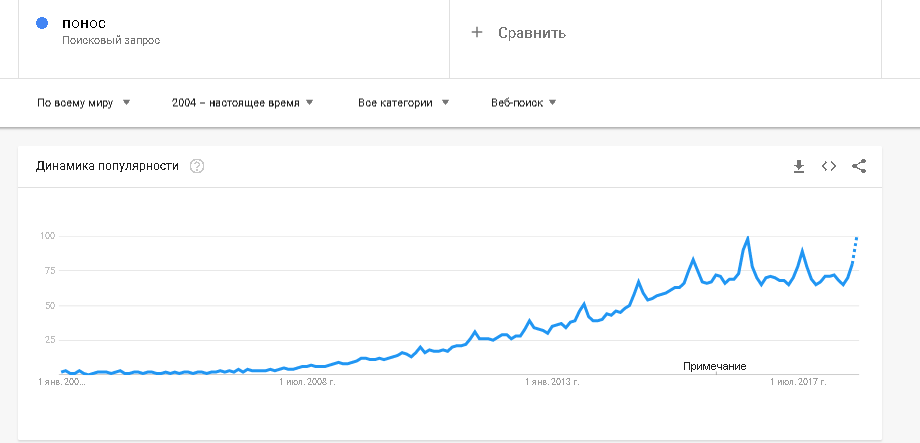
Task: Edit the понос search term
Action: click(x=85, y=23)
